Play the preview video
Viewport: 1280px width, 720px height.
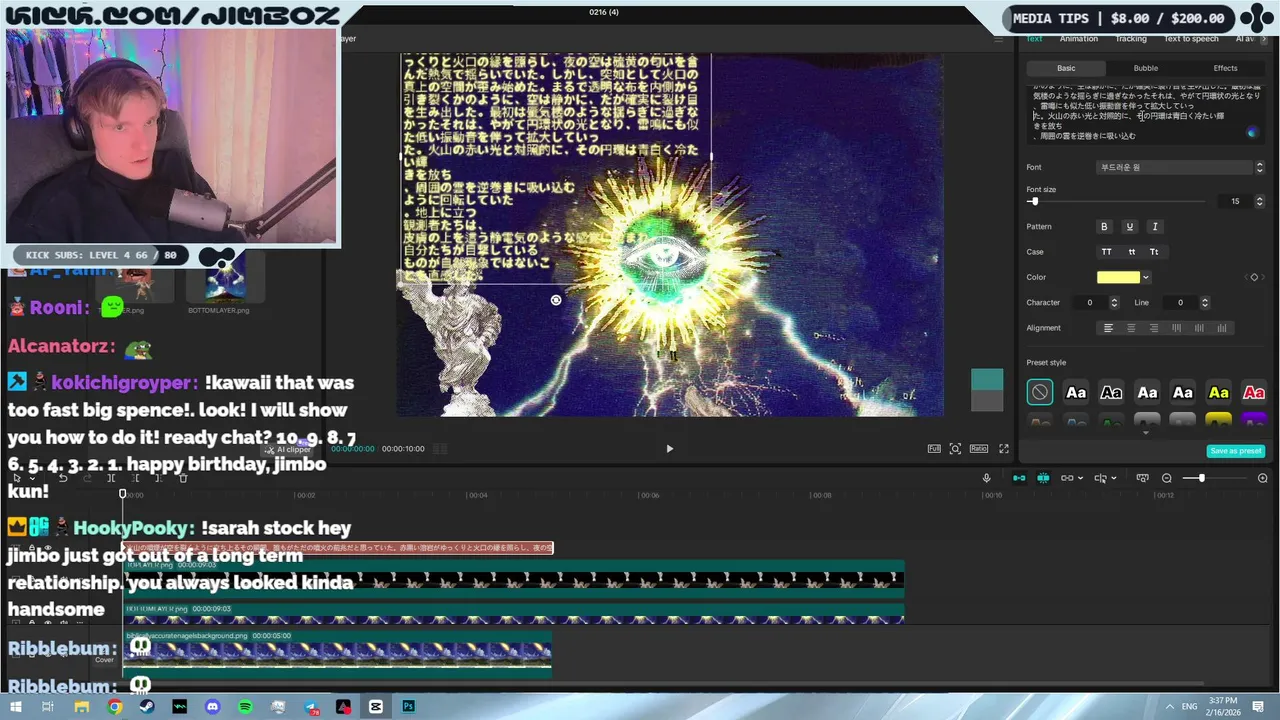(670, 449)
